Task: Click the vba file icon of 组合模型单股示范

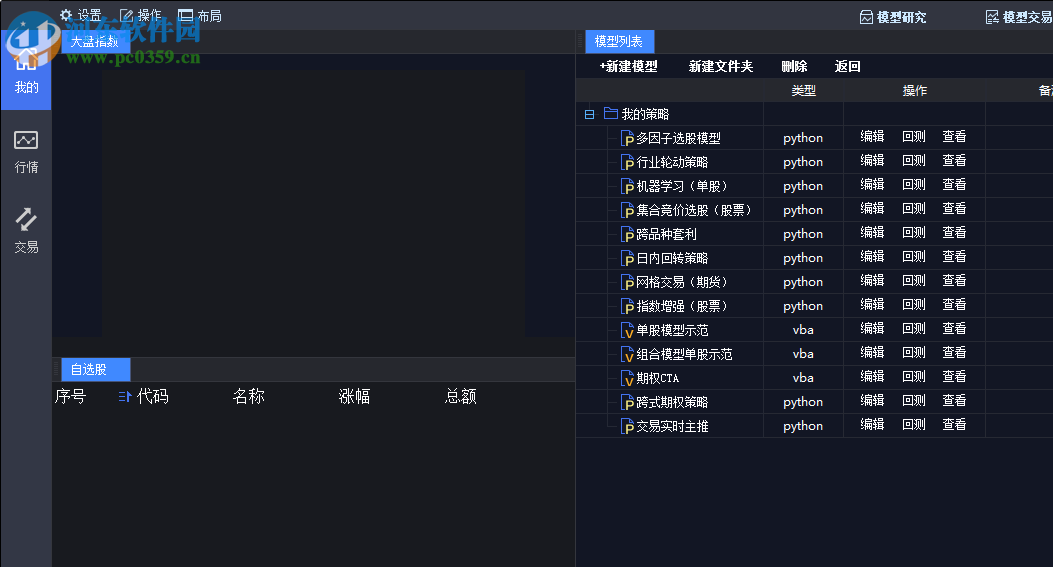Action: click(628, 355)
